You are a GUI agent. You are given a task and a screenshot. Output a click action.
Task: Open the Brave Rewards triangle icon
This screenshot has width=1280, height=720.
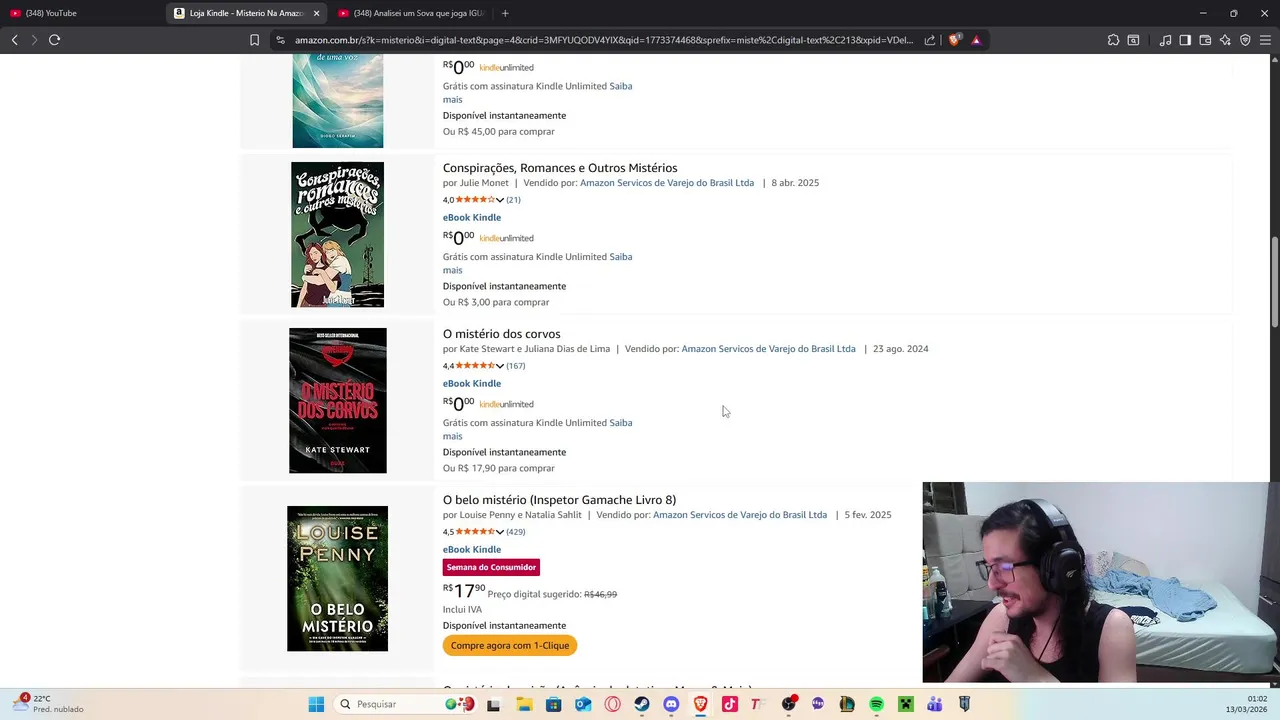pyautogui.click(x=976, y=40)
